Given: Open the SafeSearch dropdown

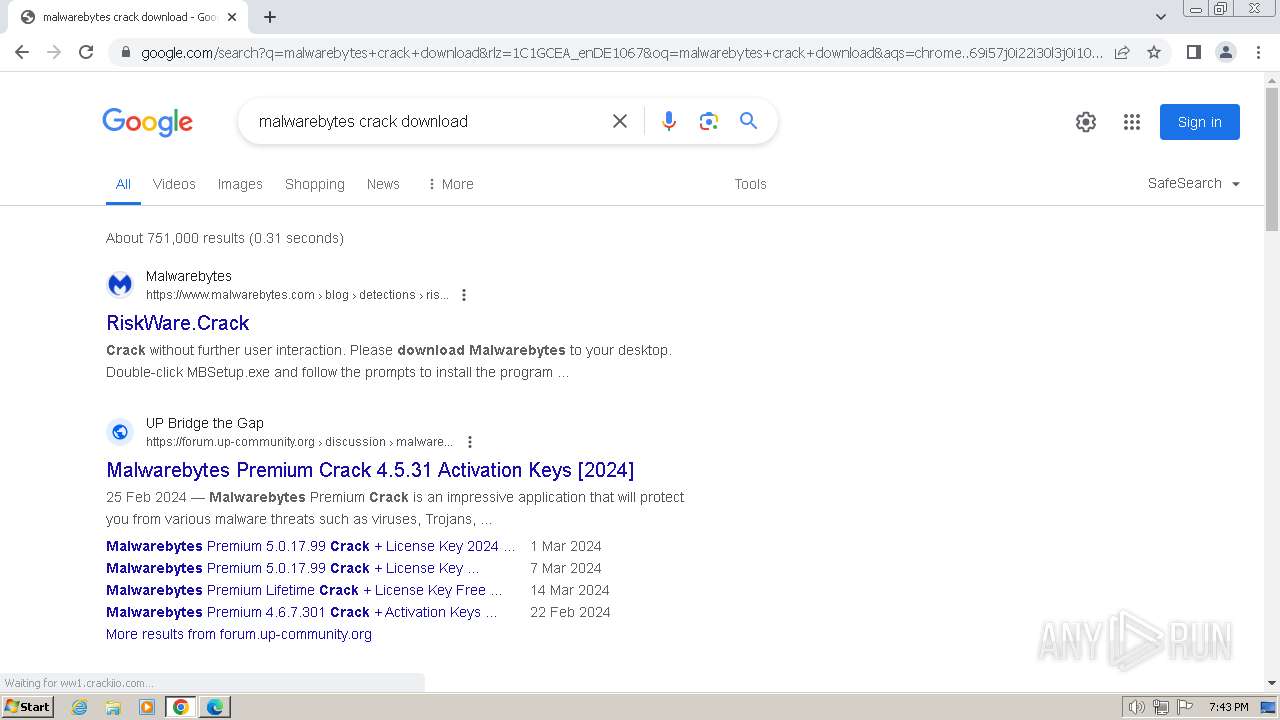Looking at the screenshot, I should click(1194, 183).
